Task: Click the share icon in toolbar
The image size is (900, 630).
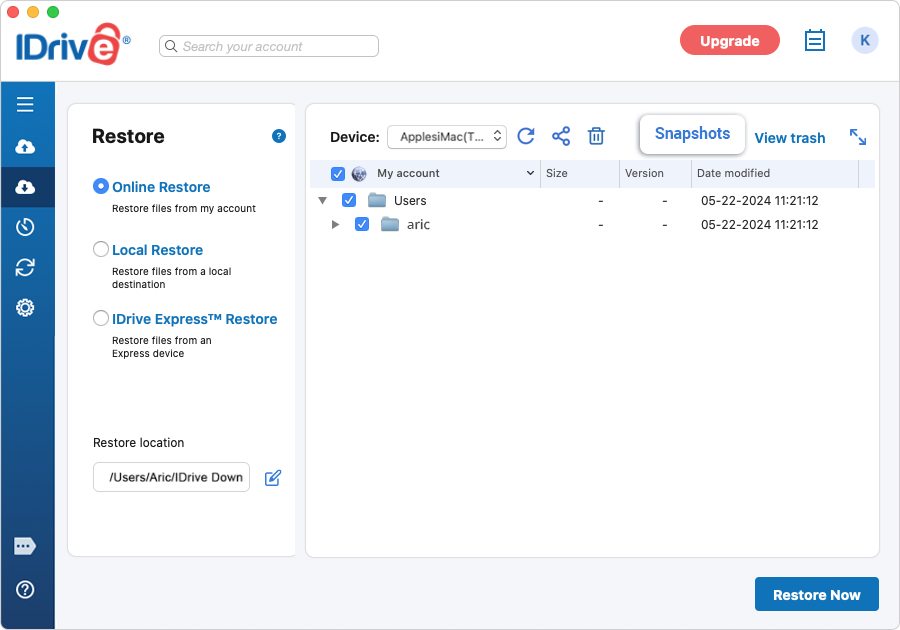Action: pos(561,137)
